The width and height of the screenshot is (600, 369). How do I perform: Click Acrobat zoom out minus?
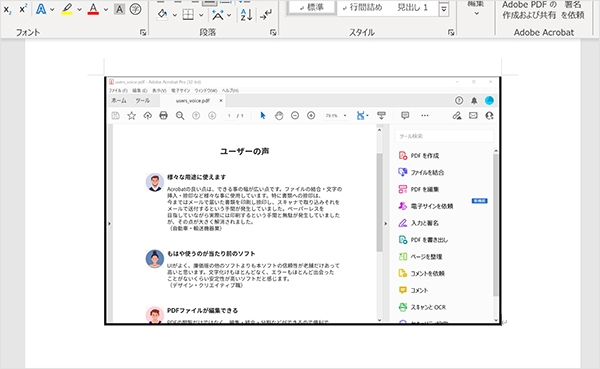click(295, 115)
